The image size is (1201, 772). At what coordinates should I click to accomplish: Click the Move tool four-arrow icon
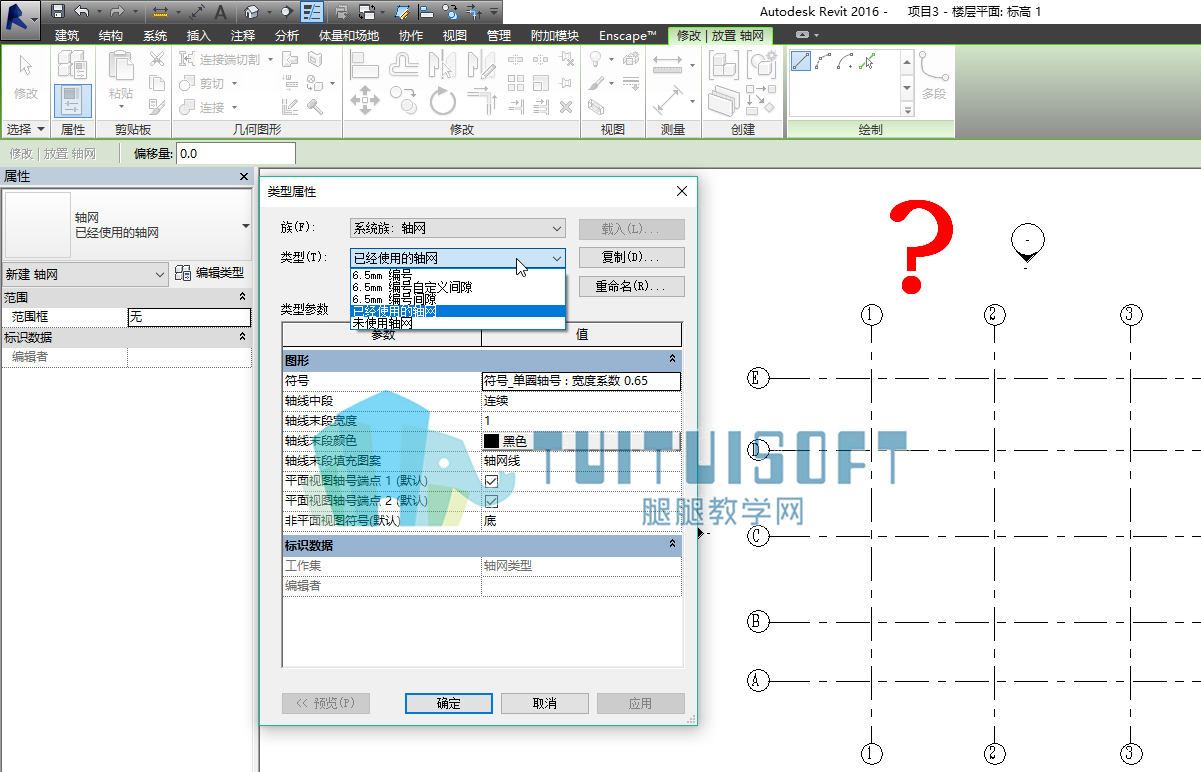point(364,100)
